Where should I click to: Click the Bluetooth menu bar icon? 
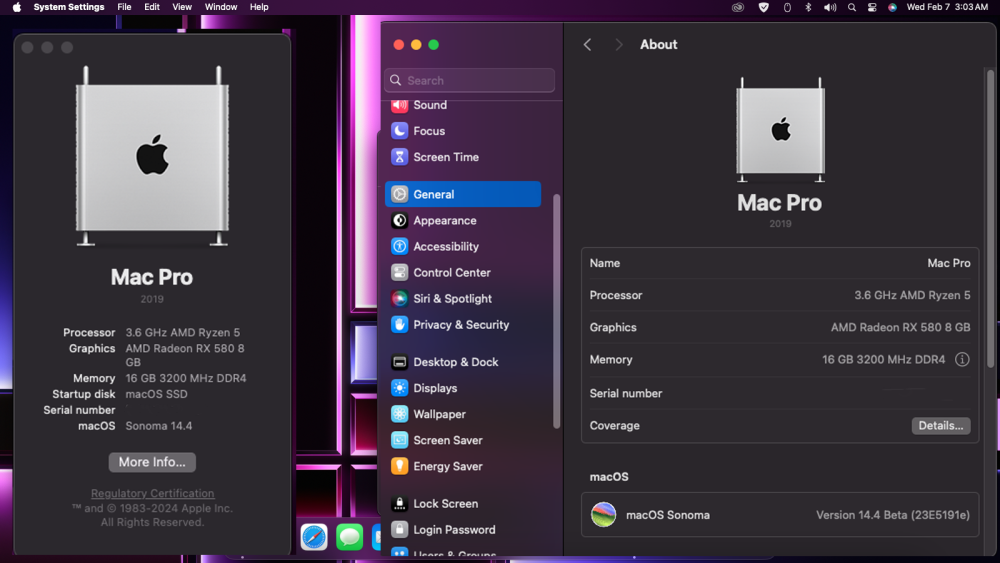[808, 7]
